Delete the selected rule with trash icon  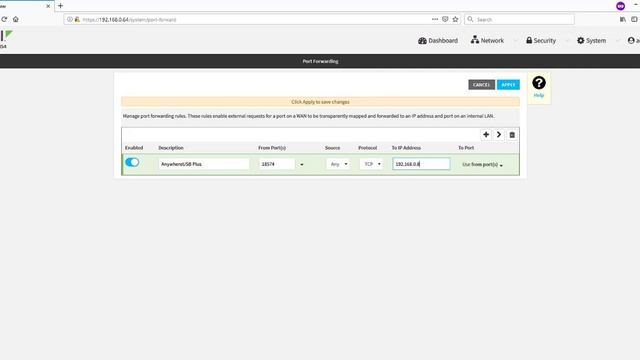pyautogui.click(x=512, y=135)
